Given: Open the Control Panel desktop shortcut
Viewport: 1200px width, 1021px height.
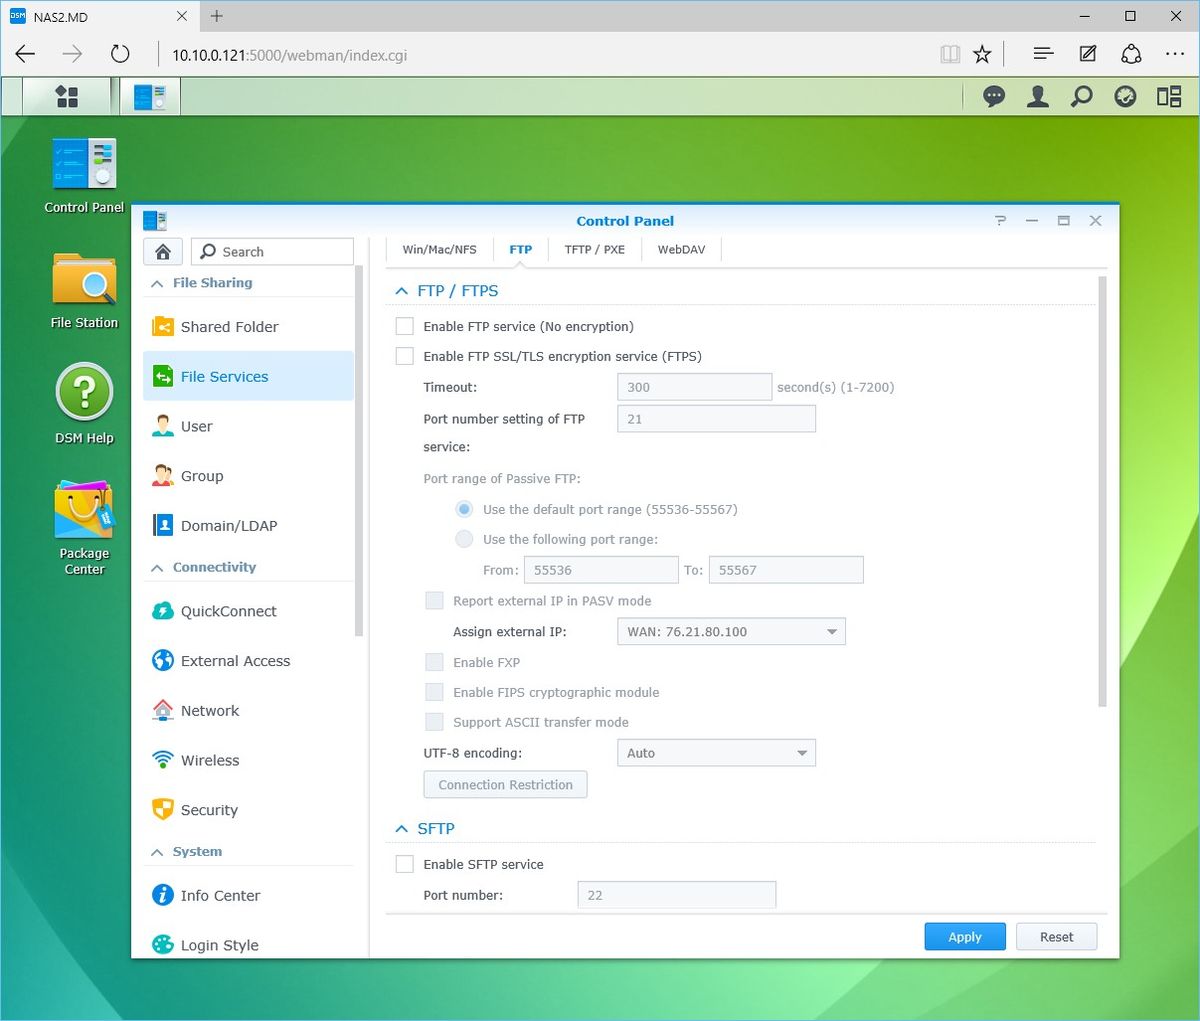Looking at the screenshot, I should [x=84, y=175].
